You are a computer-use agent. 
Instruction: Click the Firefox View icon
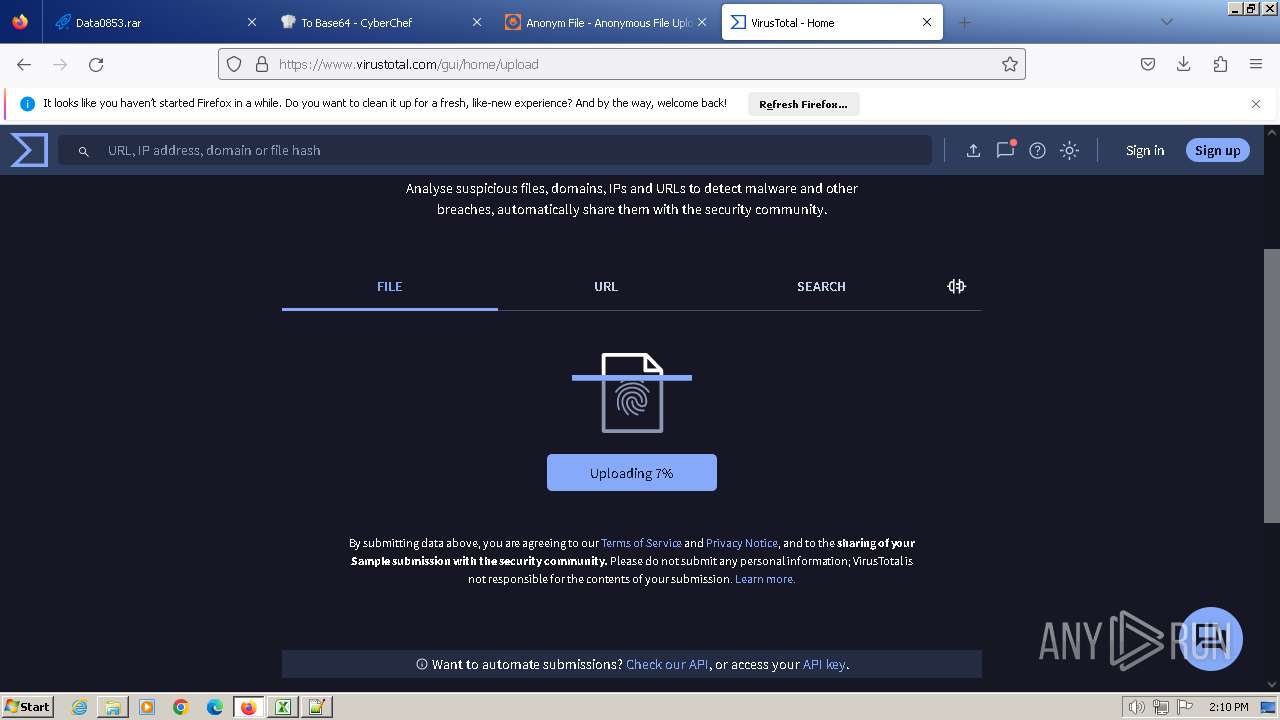click(20, 22)
